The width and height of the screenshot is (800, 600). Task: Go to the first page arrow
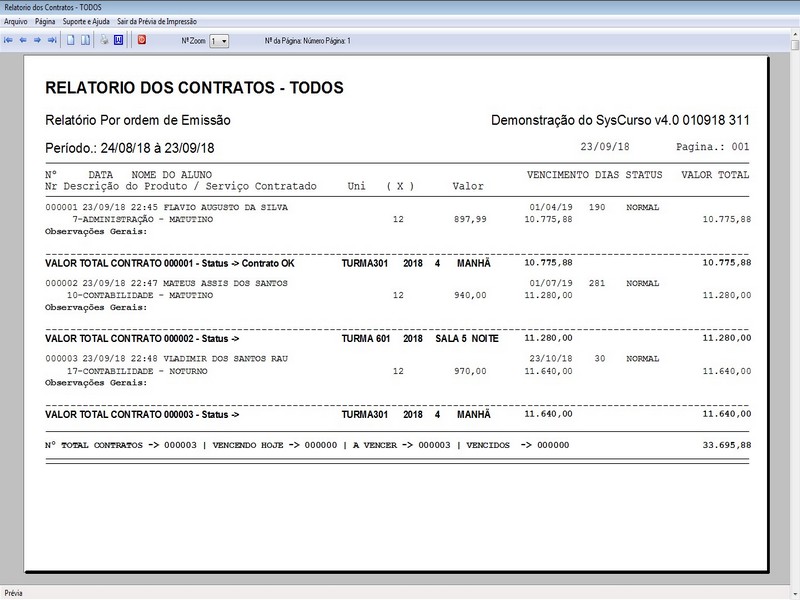(x=8, y=40)
